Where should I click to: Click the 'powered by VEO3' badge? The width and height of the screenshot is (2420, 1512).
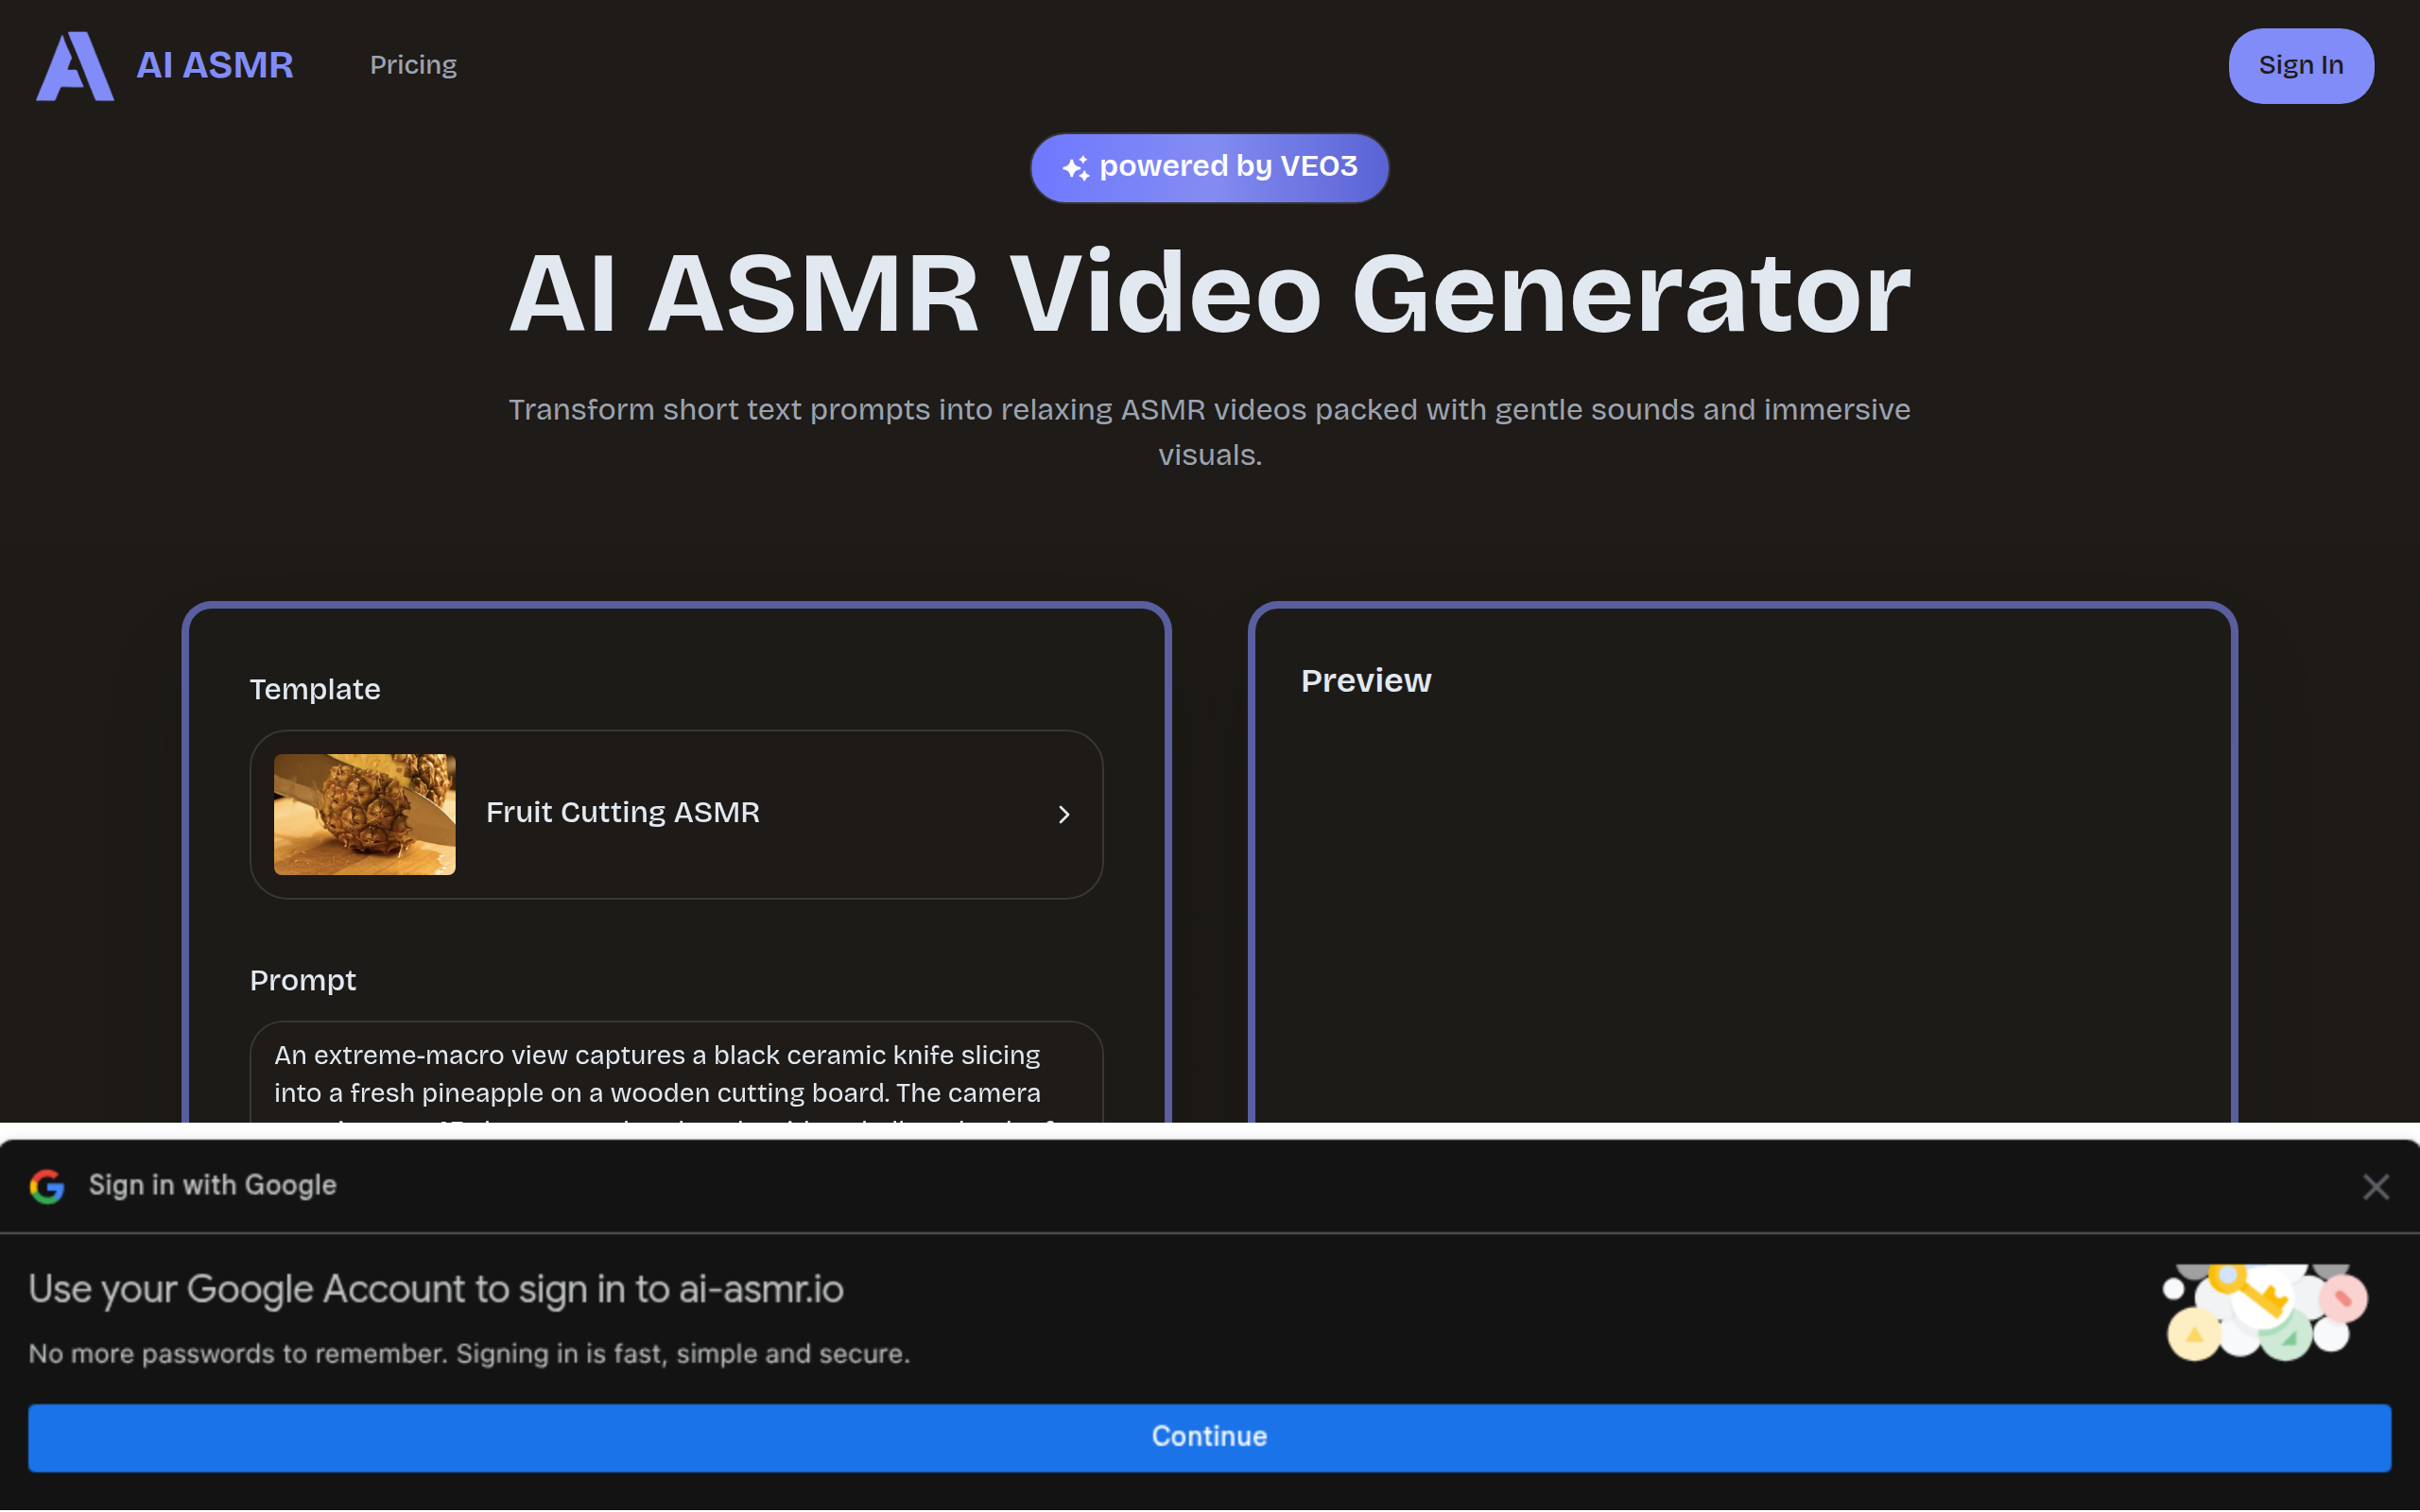tap(1209, 166)
